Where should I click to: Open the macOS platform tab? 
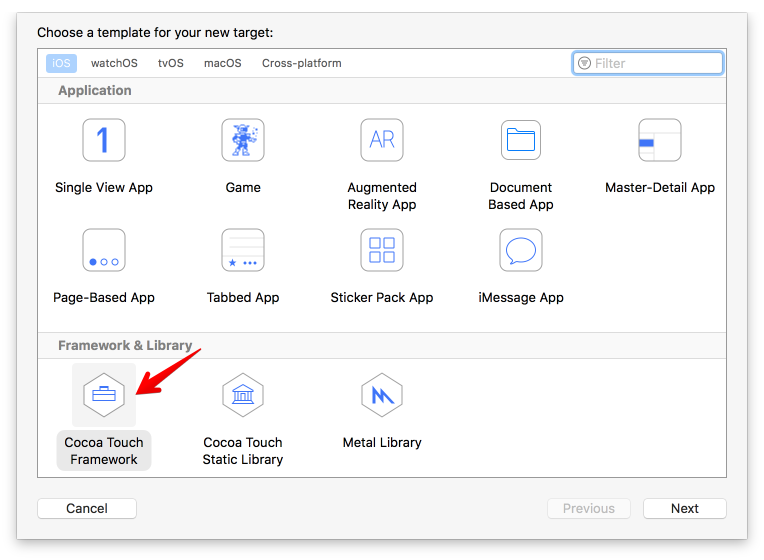(x=223, y=63)
